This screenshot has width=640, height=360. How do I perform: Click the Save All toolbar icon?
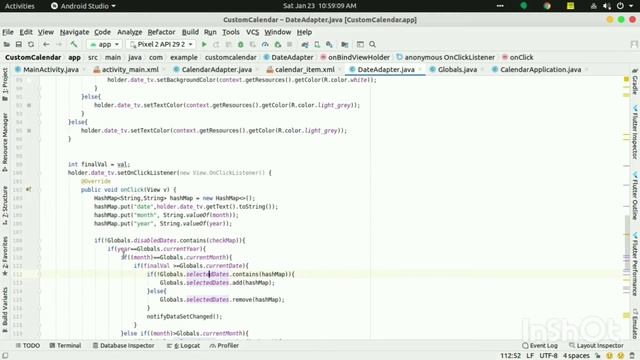[19, 44]
